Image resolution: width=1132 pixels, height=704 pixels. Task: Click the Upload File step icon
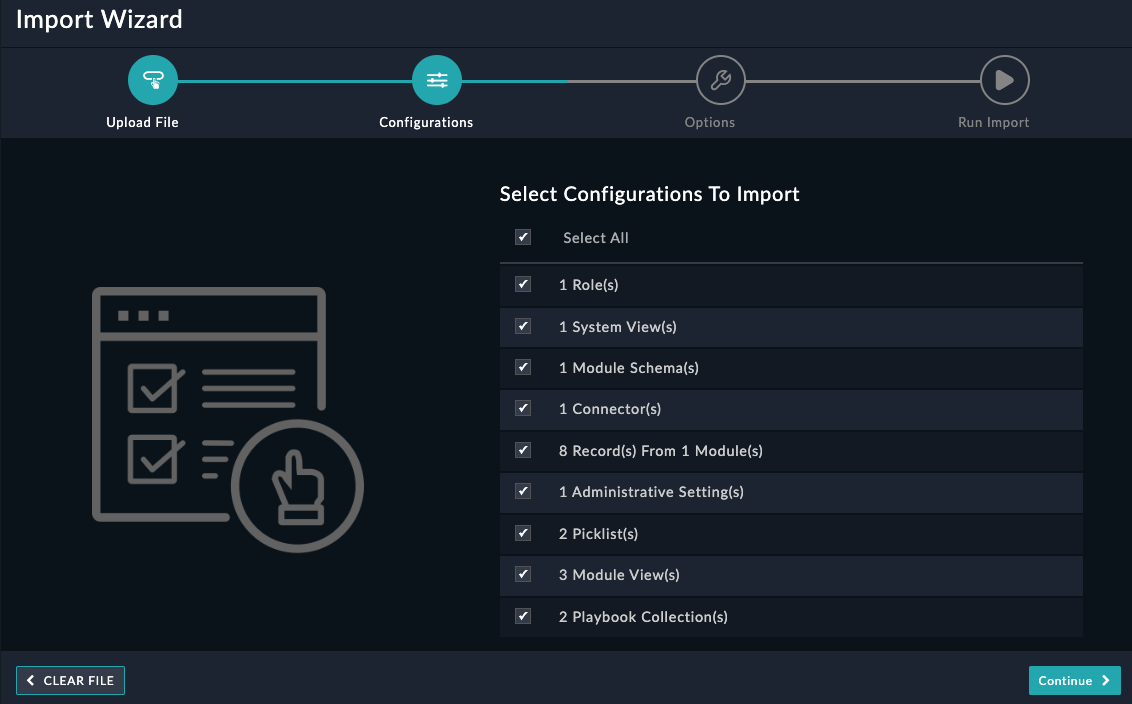(x=153, y=80)
